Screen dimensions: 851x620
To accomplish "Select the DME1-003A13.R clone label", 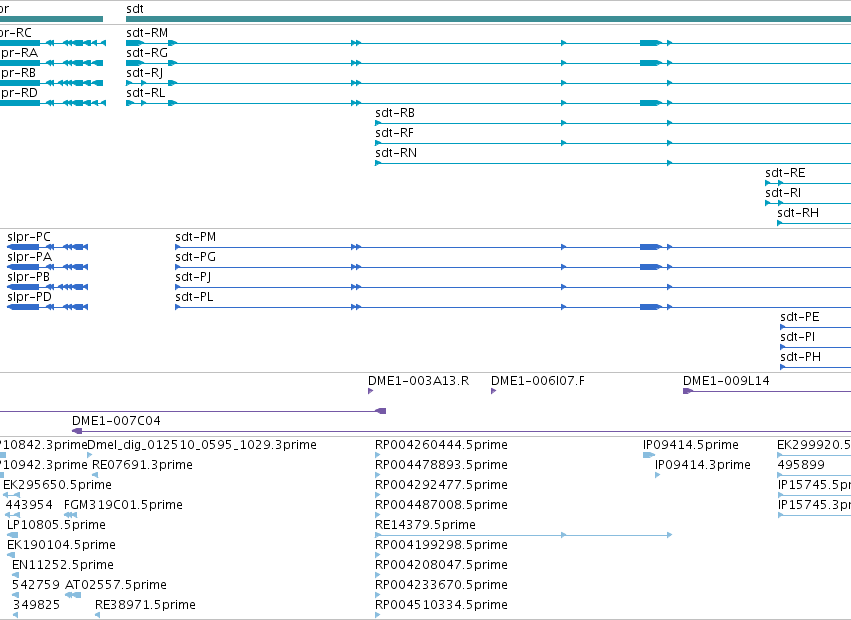I will [418, 381].
